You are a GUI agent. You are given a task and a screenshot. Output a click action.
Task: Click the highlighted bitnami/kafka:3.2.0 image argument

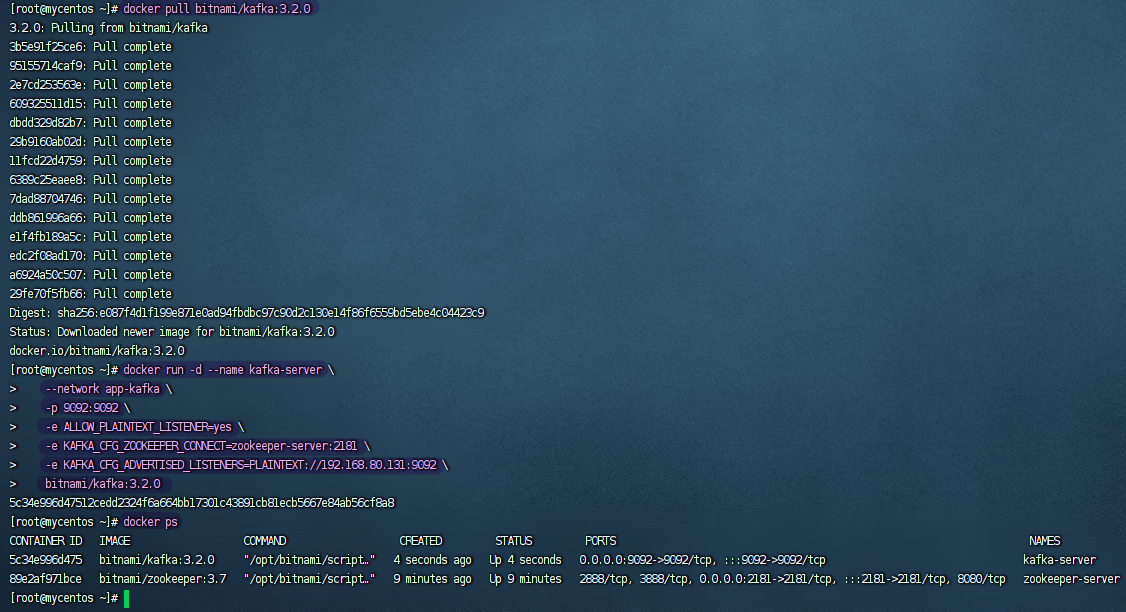[x=103, y=484]
